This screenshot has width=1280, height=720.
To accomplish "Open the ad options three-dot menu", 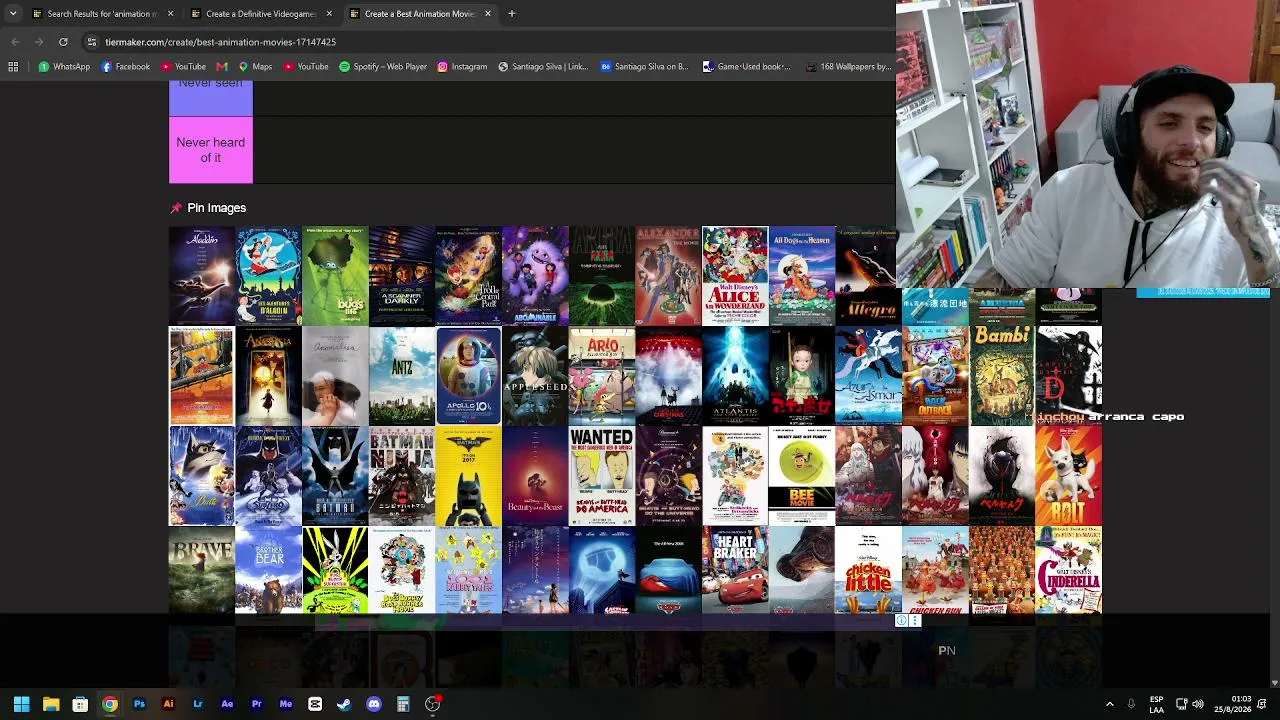I will 914,621.
